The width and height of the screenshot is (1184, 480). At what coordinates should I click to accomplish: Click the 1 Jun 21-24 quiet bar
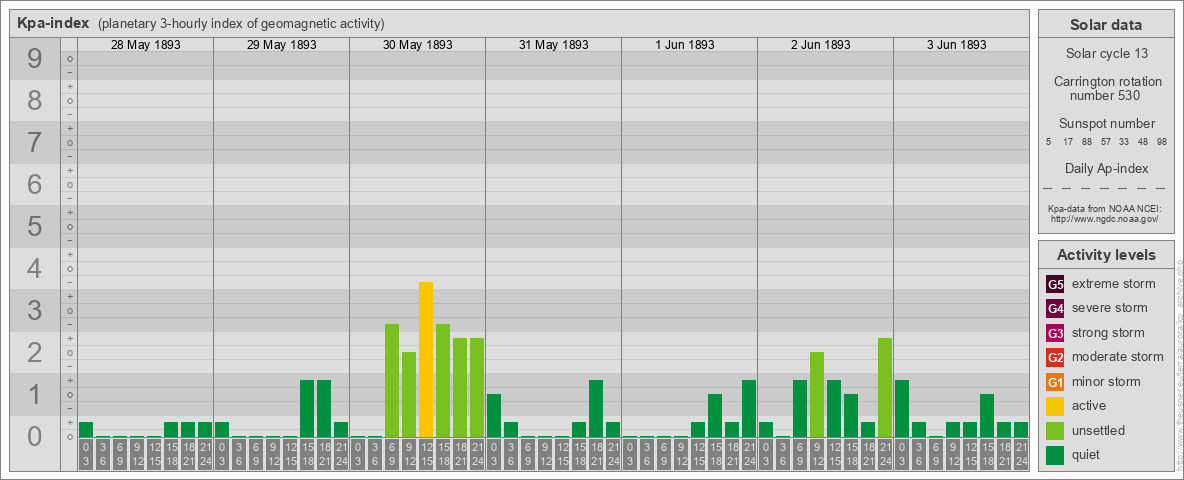pos(749,408)
